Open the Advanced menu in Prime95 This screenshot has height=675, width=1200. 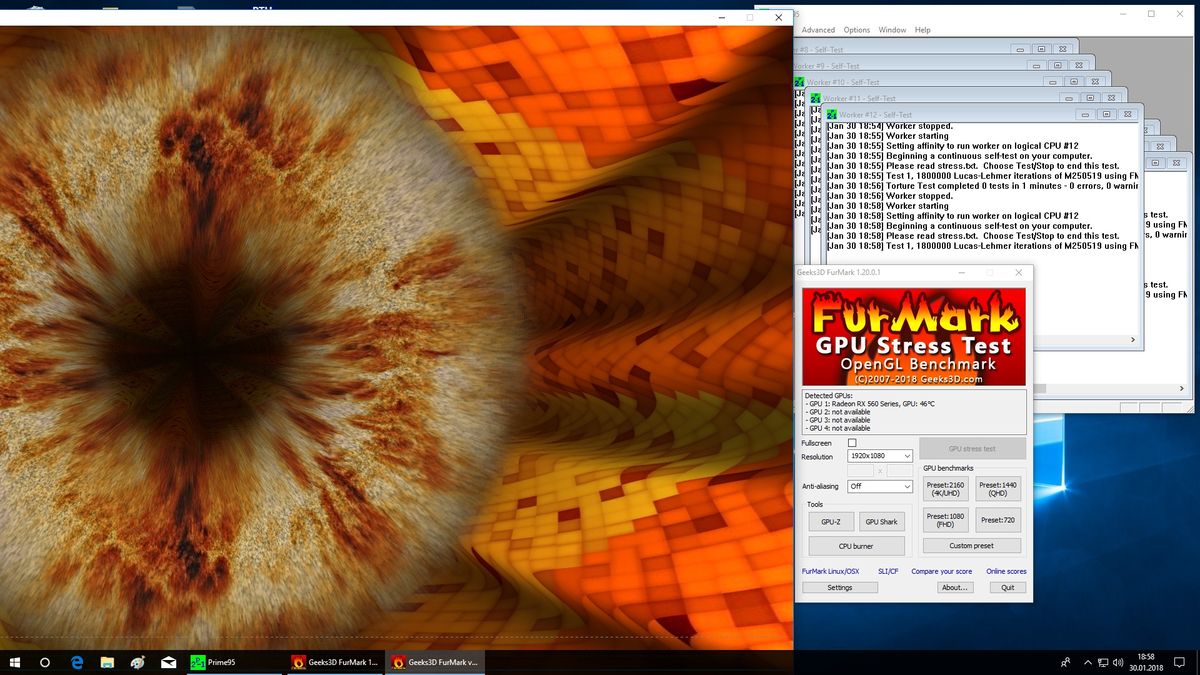click(x=819, y=30)
